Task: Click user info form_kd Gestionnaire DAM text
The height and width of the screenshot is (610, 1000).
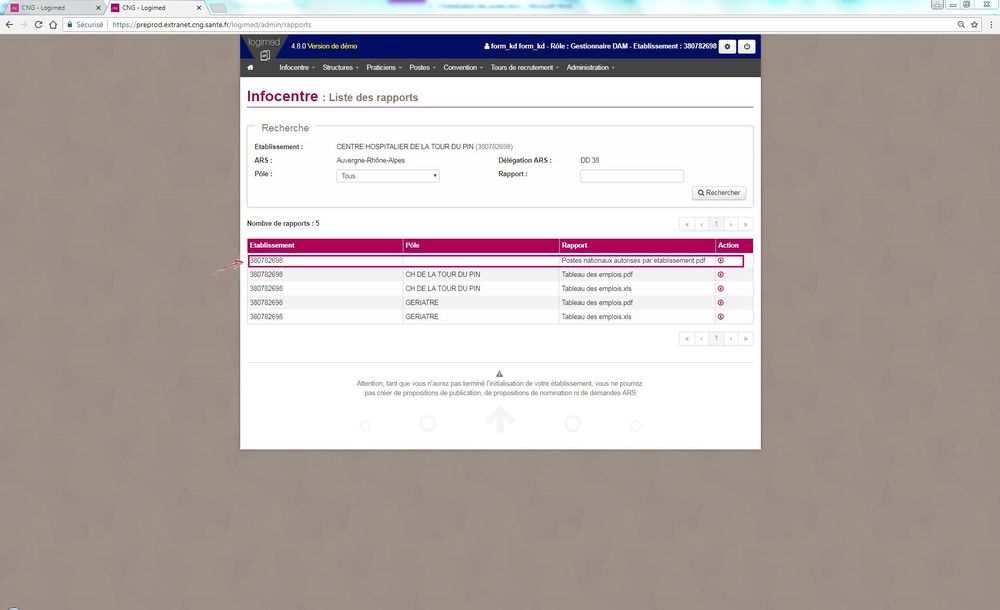Action: coord(599,46)
